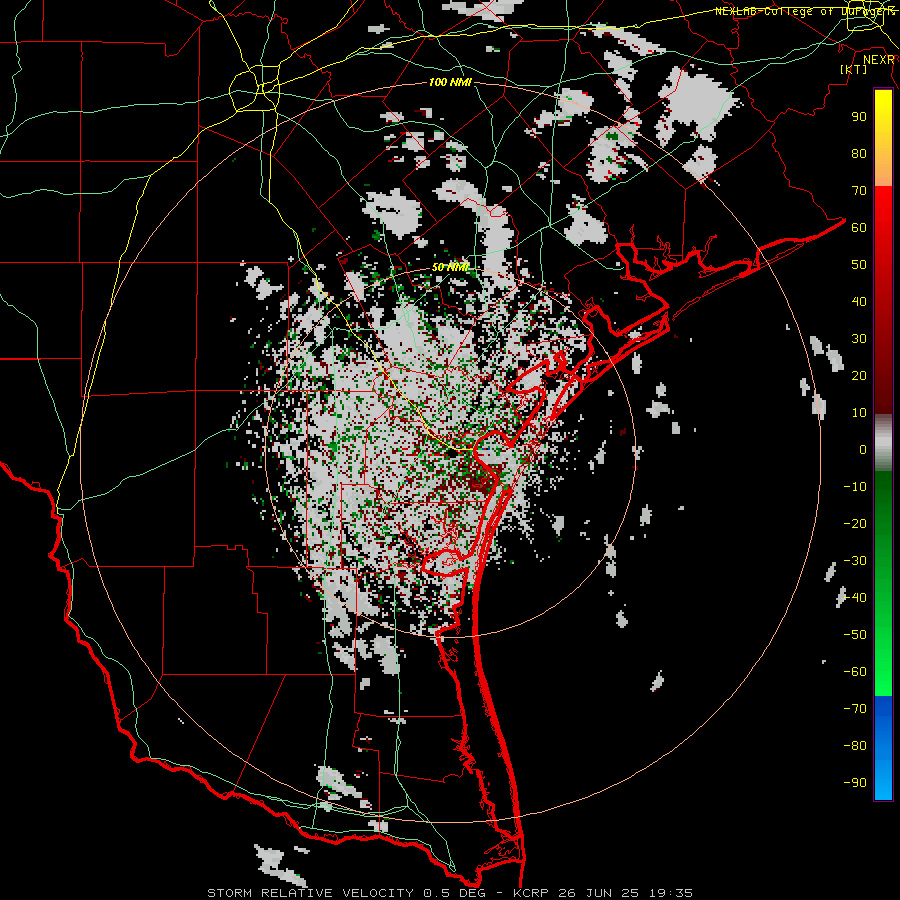Image resolution: width=900 pixels, height=900 pixels.
Task: Click the "100 NMI" range ring label
Action: 450,82
